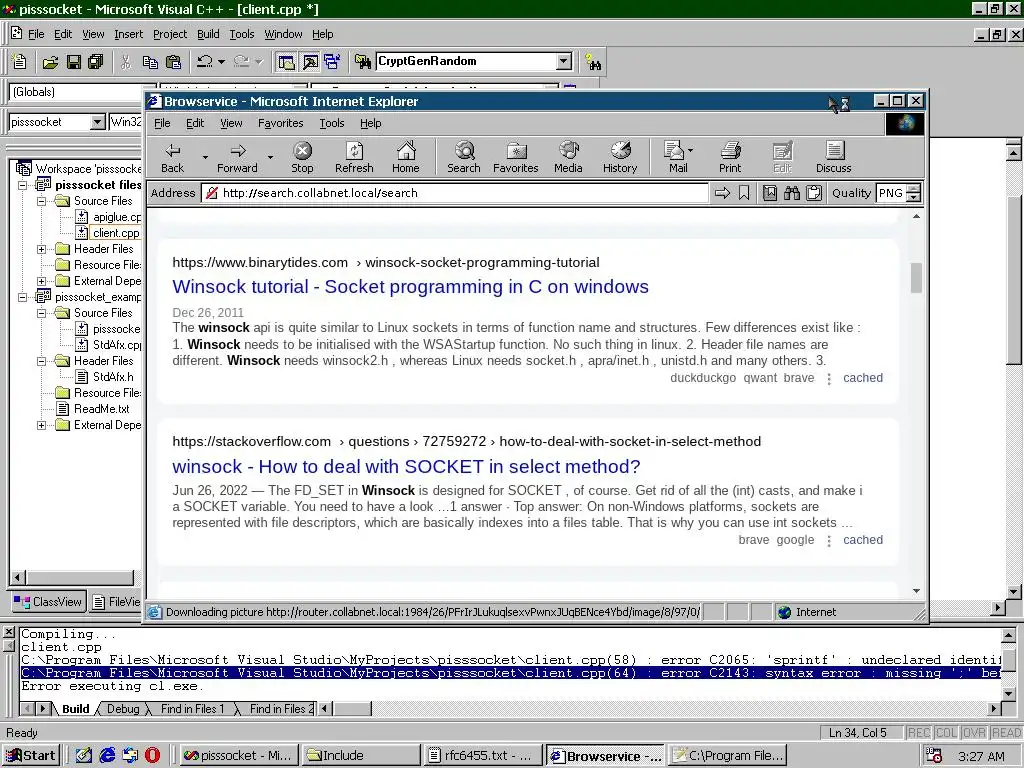
Task: Open the Insert menu in Visual C++
Action: click(x=128, y=34)
